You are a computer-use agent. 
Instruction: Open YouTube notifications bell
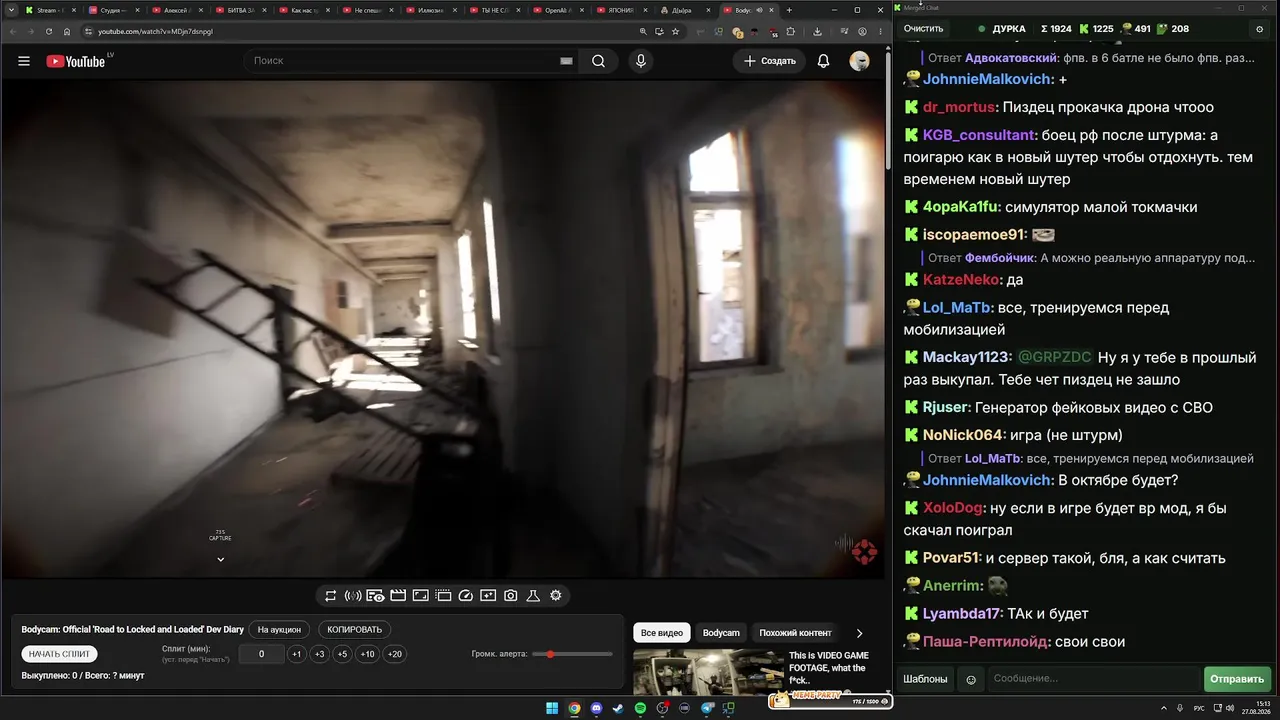click(823, 61)
